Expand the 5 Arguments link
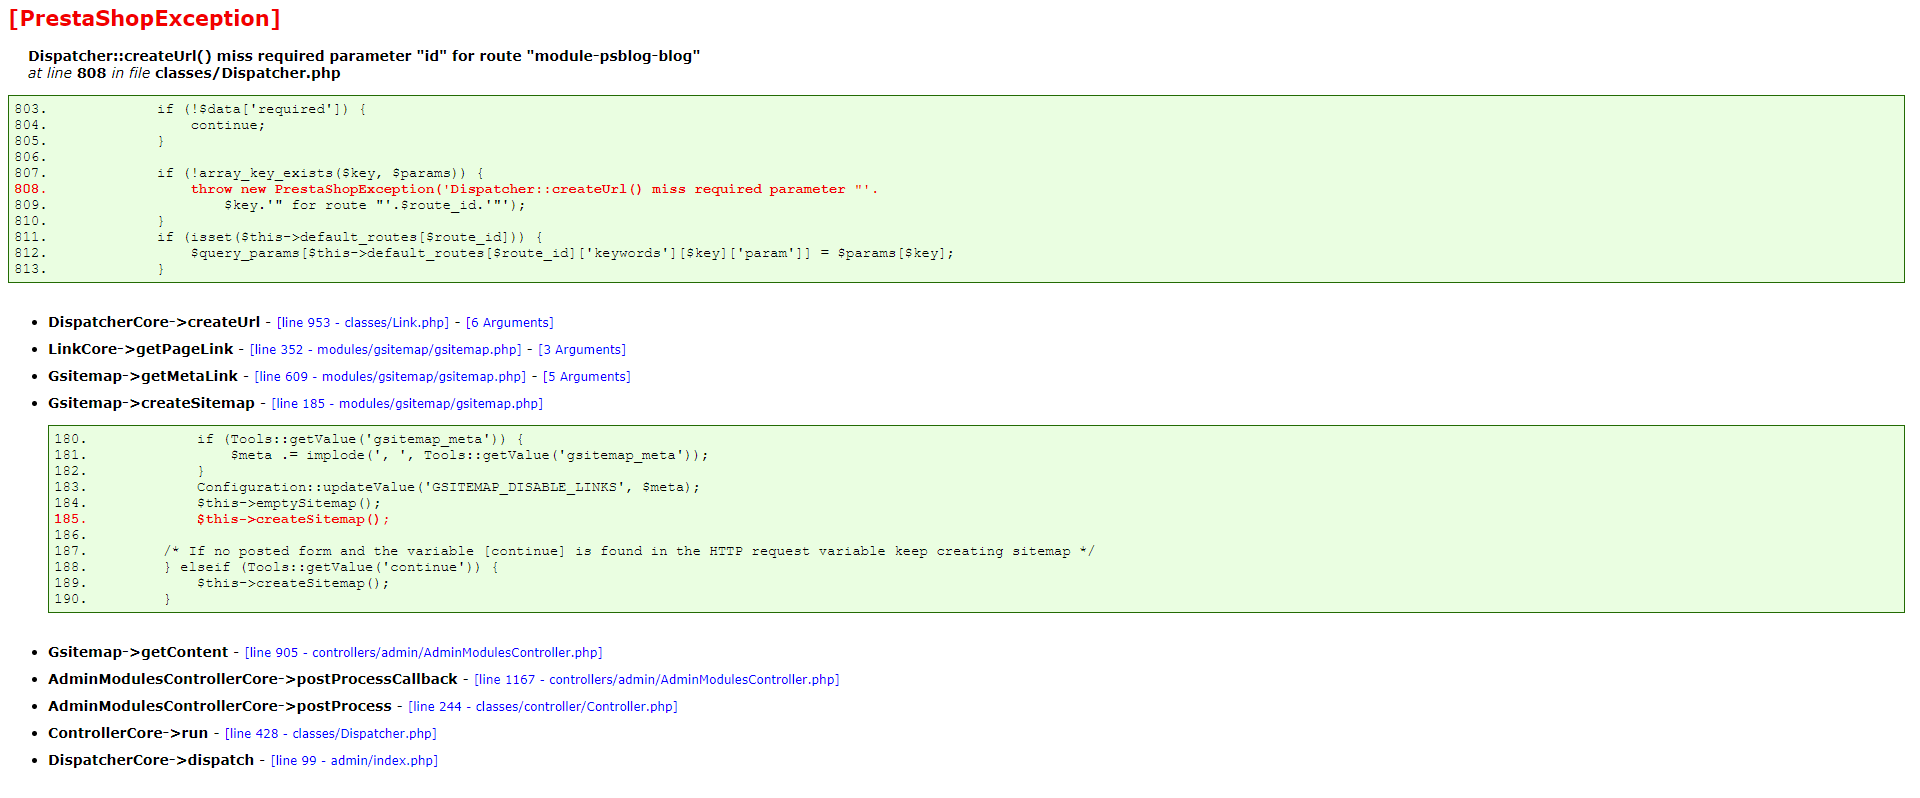1920x798 pixels. tap(587, 377)
